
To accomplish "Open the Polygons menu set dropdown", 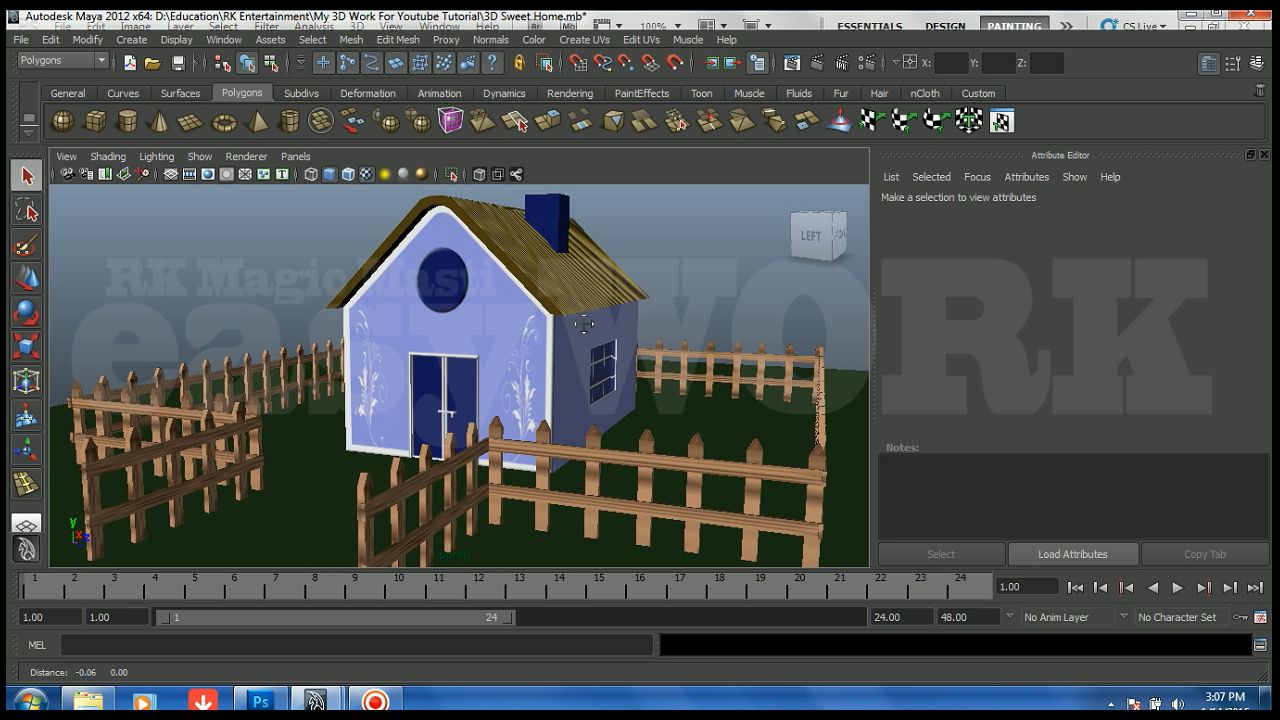I will point(63,61).
